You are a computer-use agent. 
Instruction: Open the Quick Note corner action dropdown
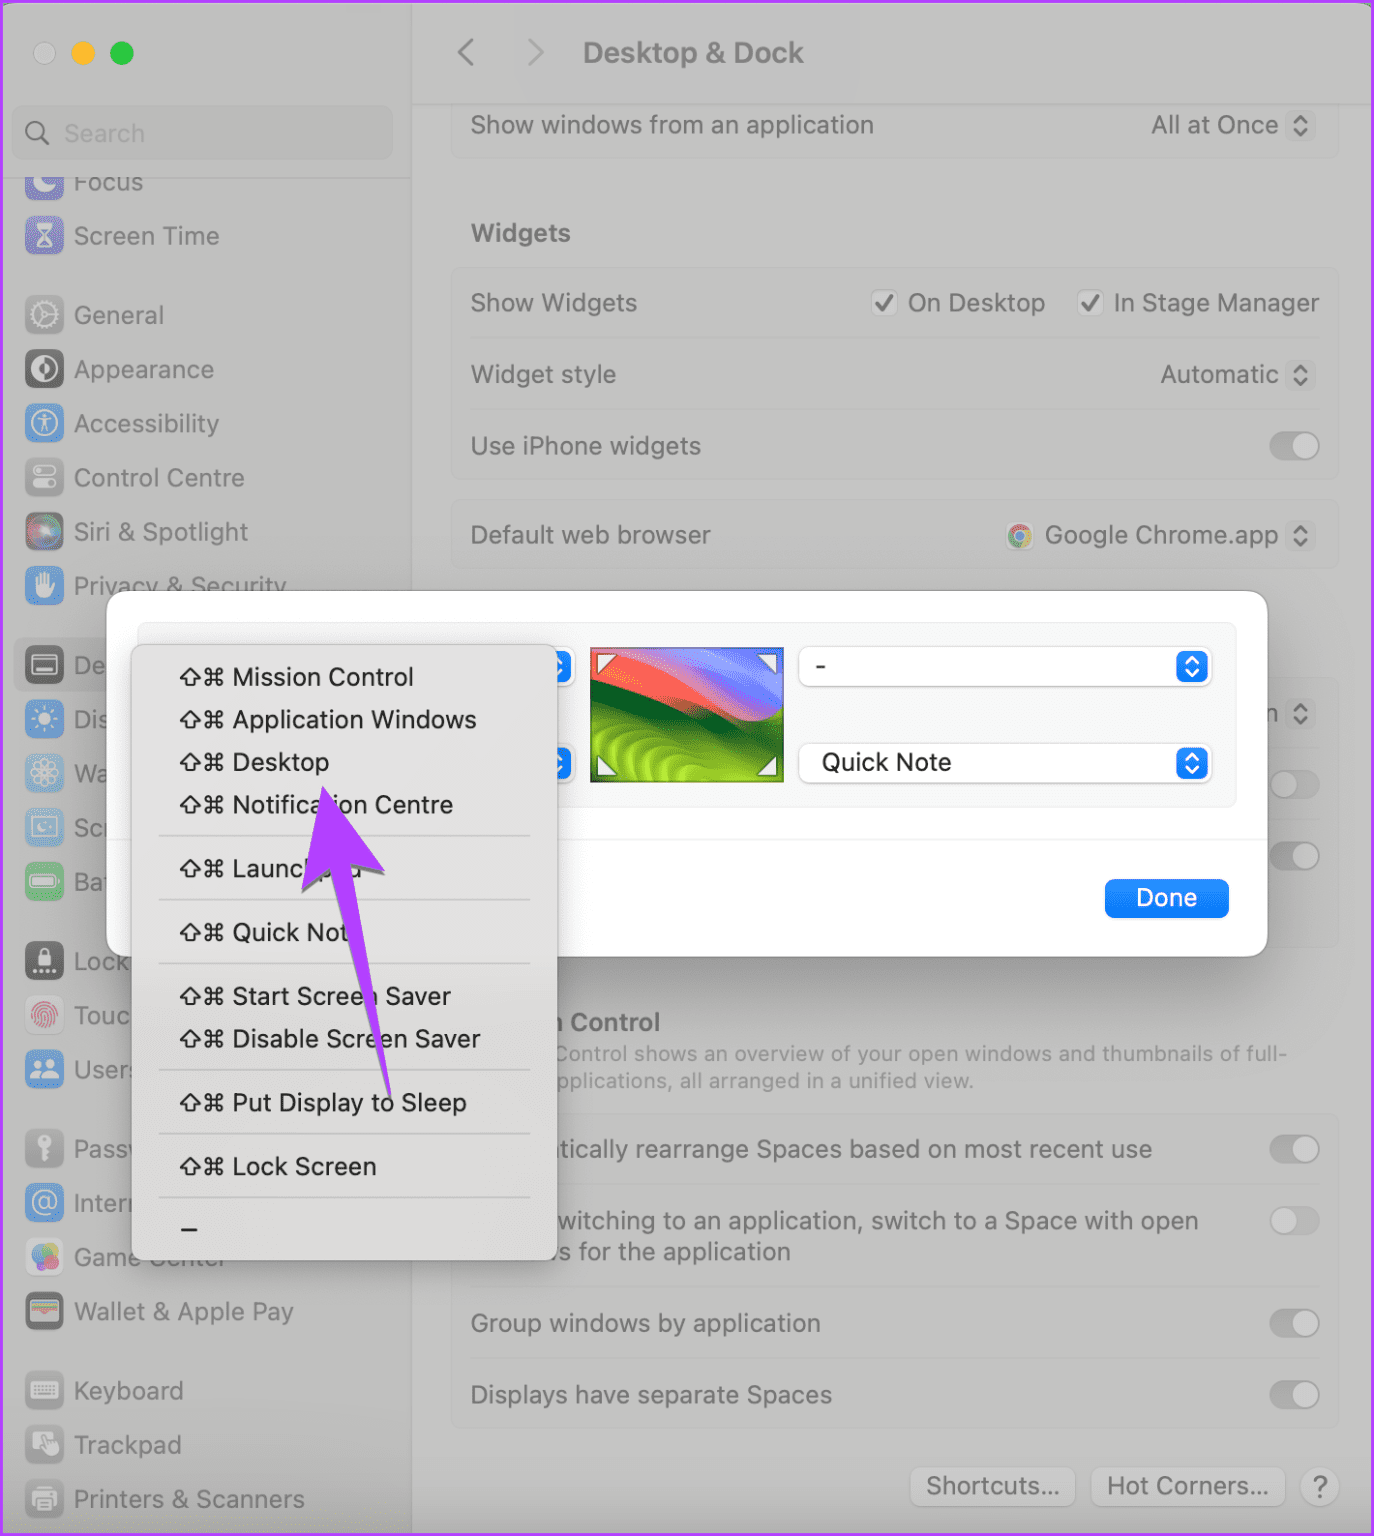tap(1003, 762)
